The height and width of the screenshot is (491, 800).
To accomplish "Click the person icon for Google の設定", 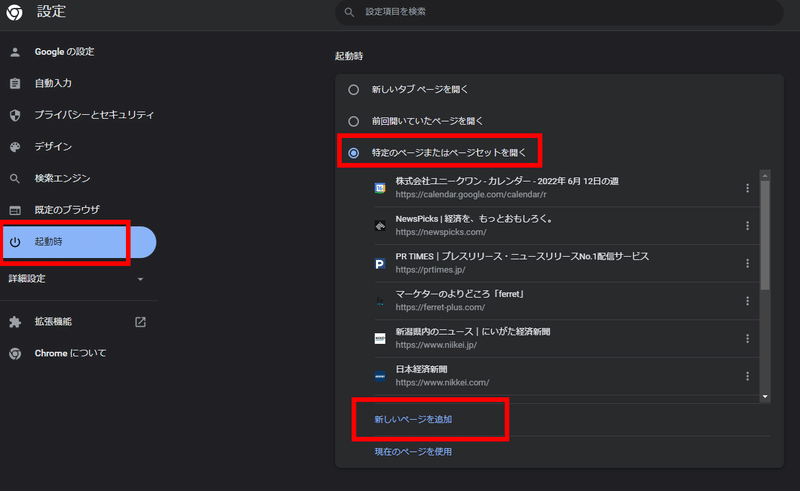I will point(15,52).
